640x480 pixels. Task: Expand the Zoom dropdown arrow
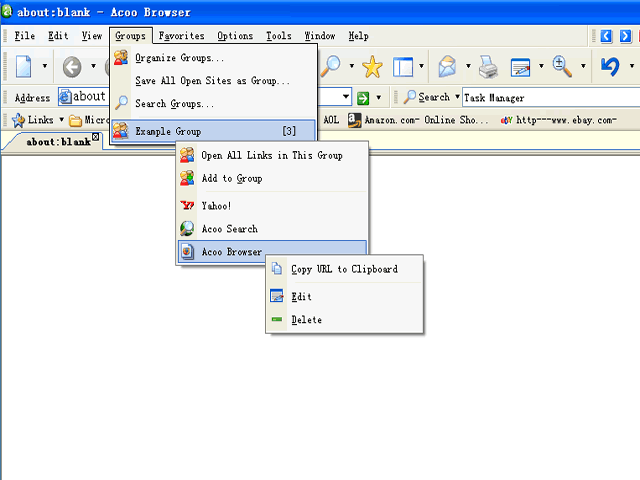coord(583,66)
